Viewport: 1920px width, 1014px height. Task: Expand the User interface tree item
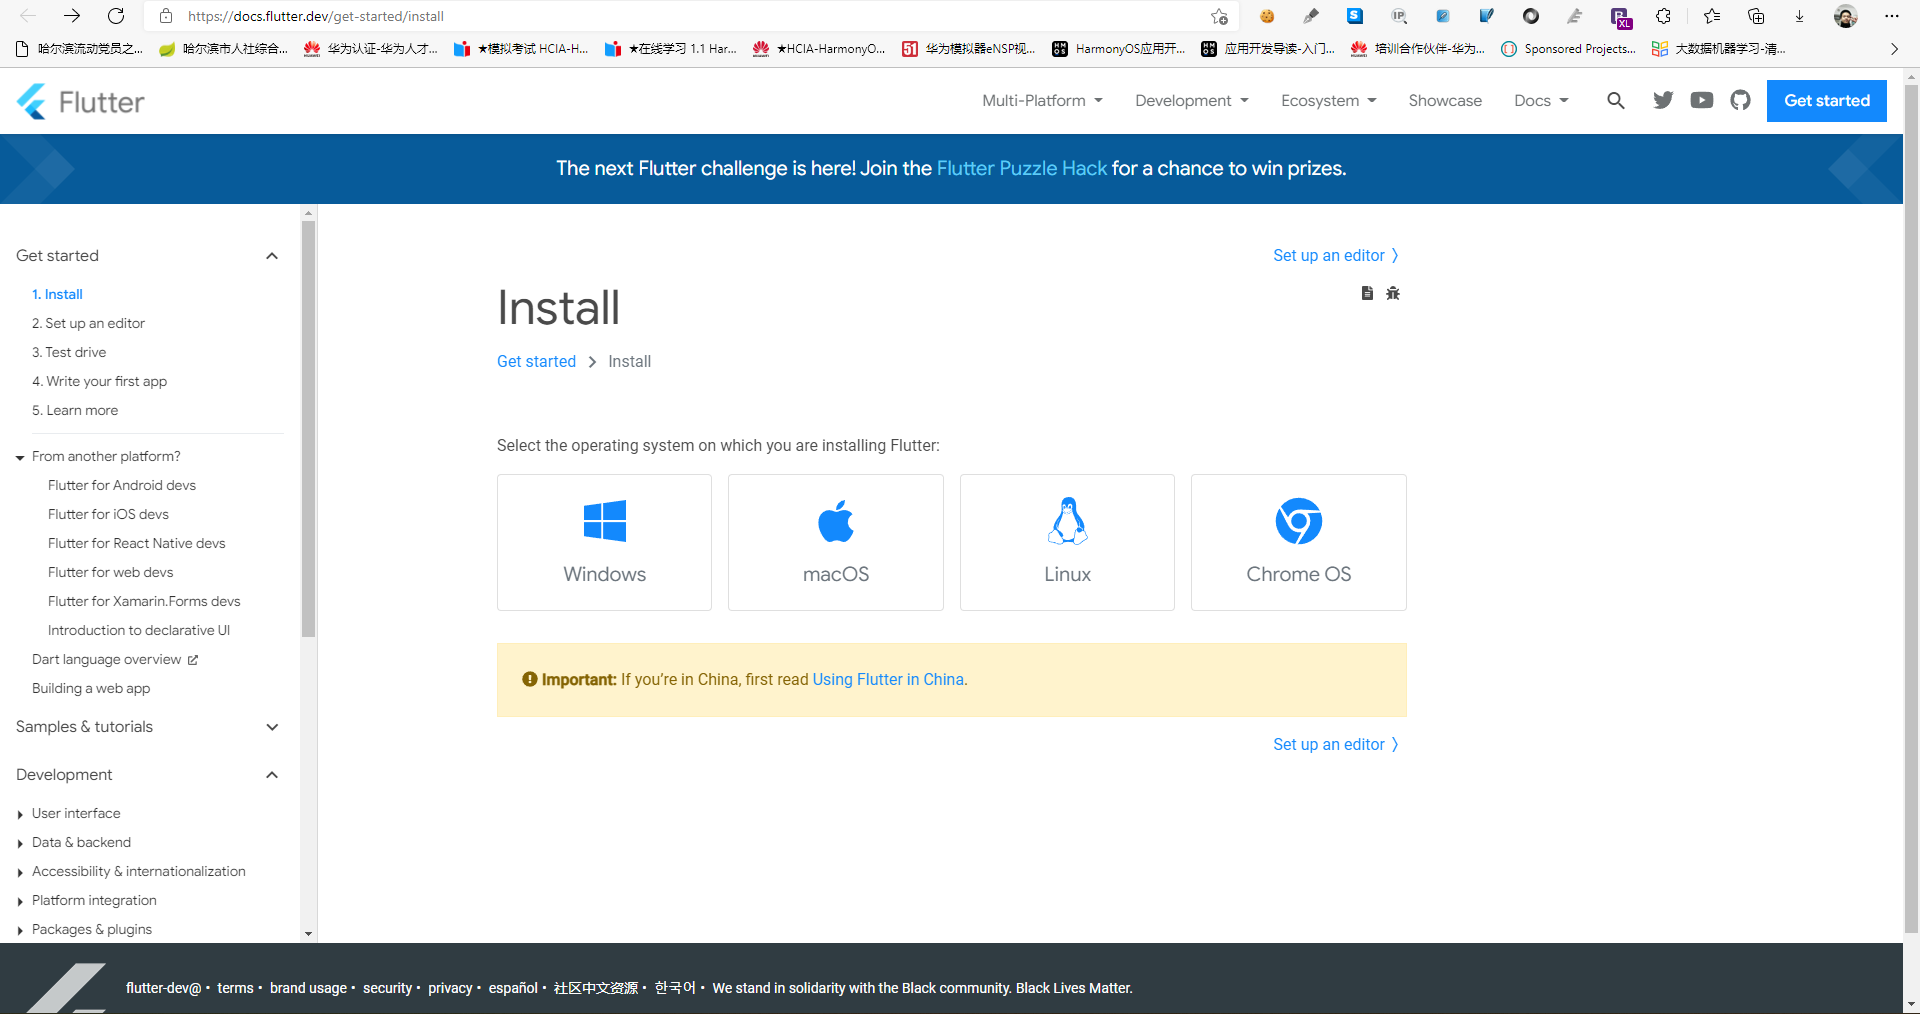(20, 814)
